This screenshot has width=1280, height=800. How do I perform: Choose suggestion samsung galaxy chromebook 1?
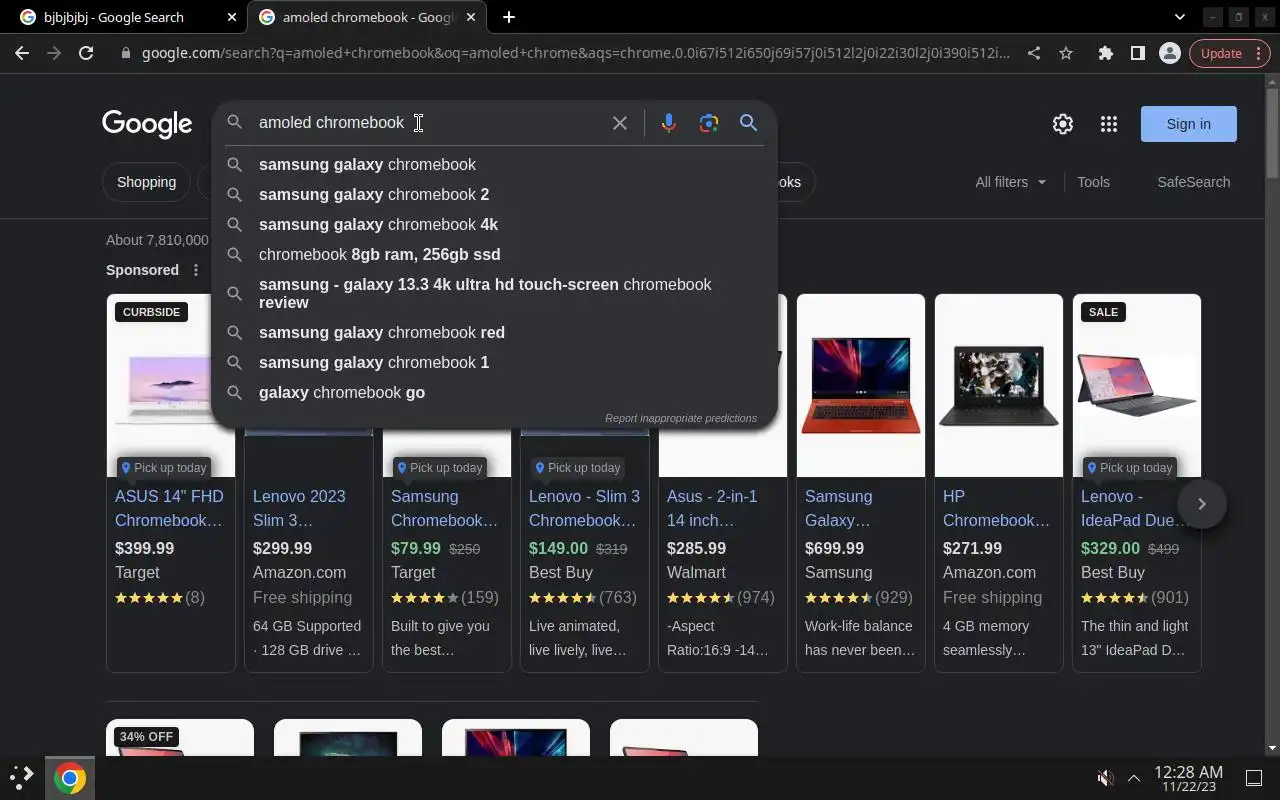[494, 362]
